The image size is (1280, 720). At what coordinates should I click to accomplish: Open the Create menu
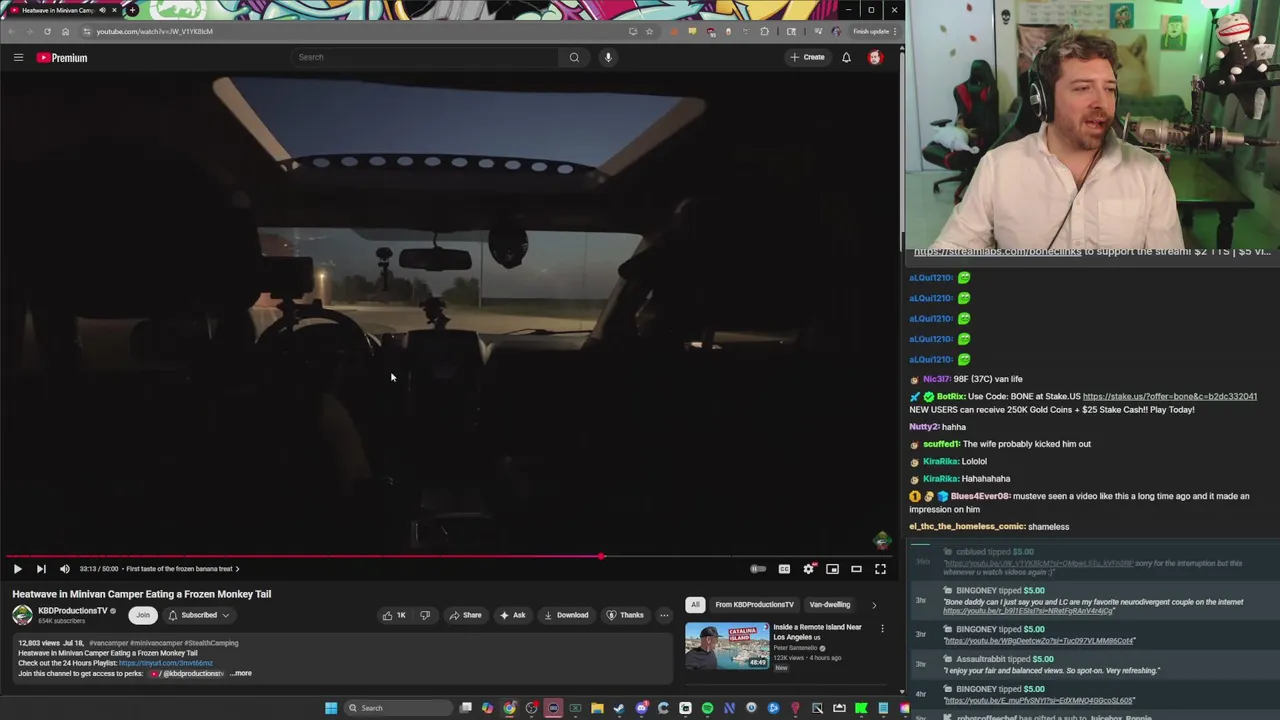click(807, 57)
